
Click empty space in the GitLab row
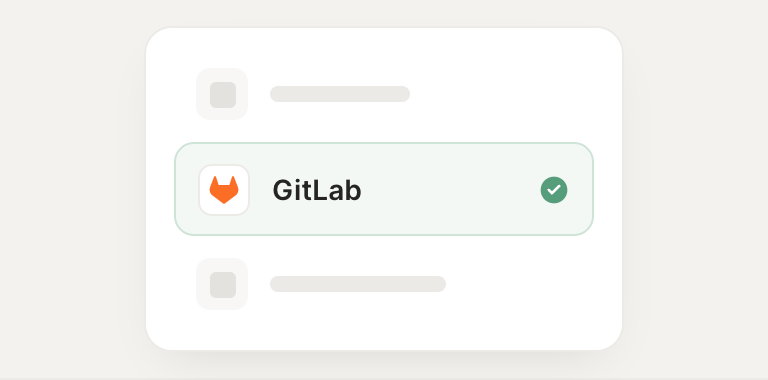(451, 190)
